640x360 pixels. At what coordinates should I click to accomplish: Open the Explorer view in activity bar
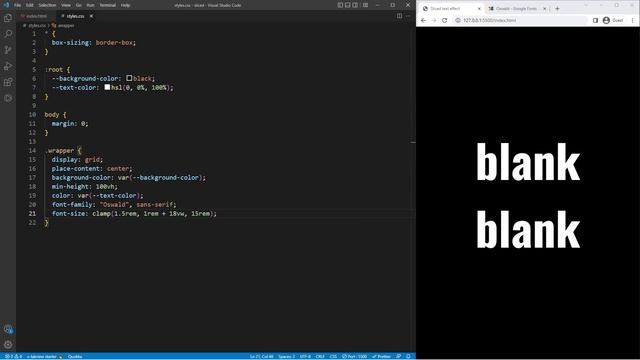[8, 18]
